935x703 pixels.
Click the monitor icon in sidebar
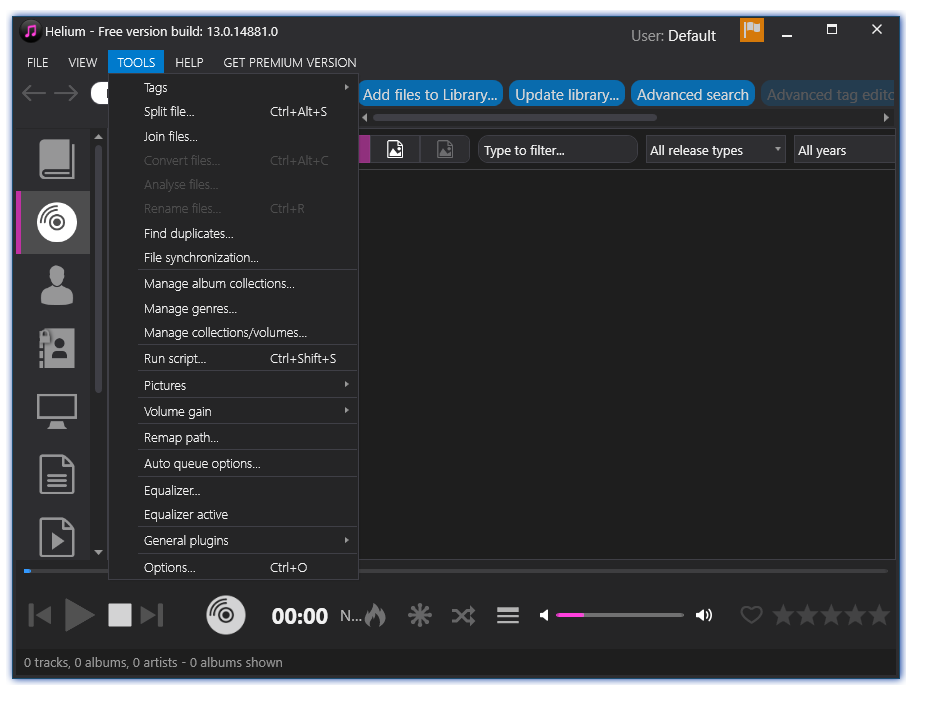coord(56,411)
